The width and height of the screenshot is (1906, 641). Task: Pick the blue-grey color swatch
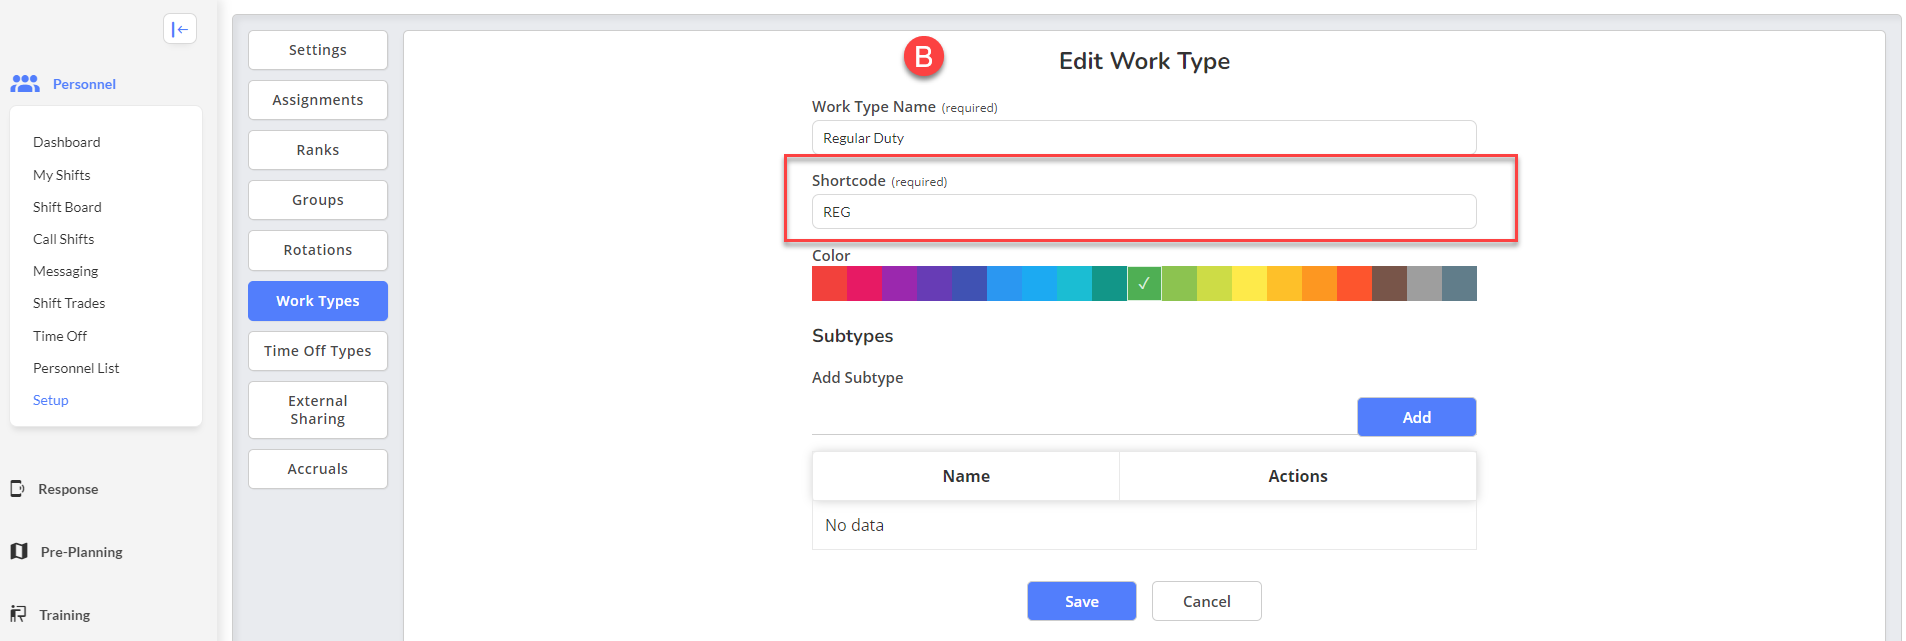pos(1459,284)
